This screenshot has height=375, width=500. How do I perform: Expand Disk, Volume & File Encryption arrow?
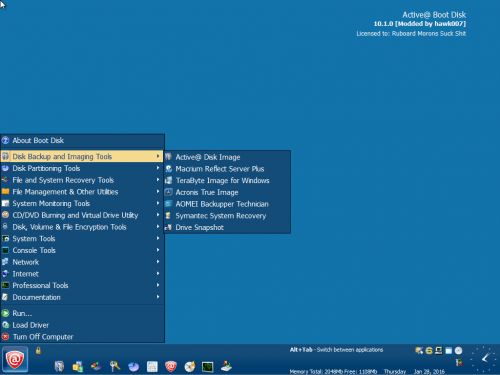pyautogui.click(x=158, y=227)
